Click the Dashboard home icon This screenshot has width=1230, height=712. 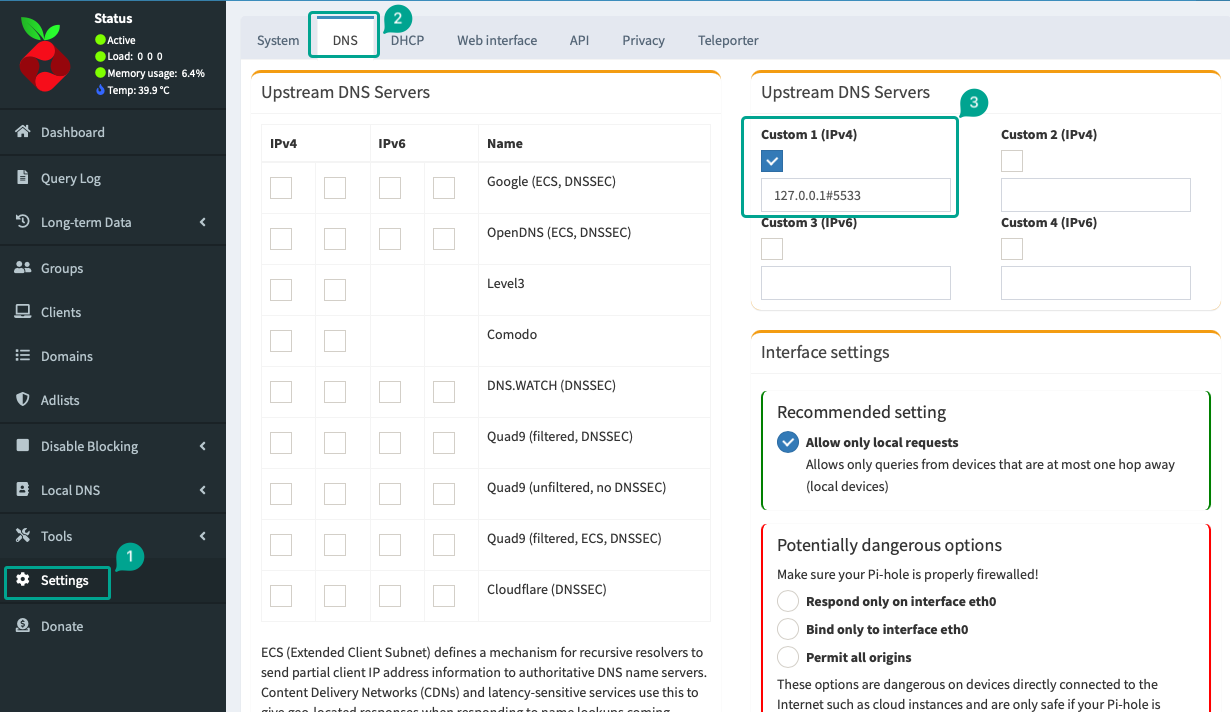click(x=23, y=132)
